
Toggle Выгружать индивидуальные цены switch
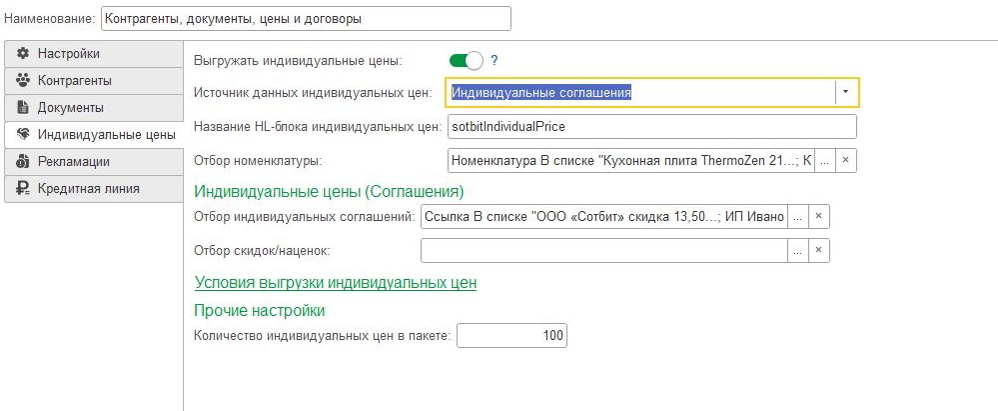click(467, 60)
